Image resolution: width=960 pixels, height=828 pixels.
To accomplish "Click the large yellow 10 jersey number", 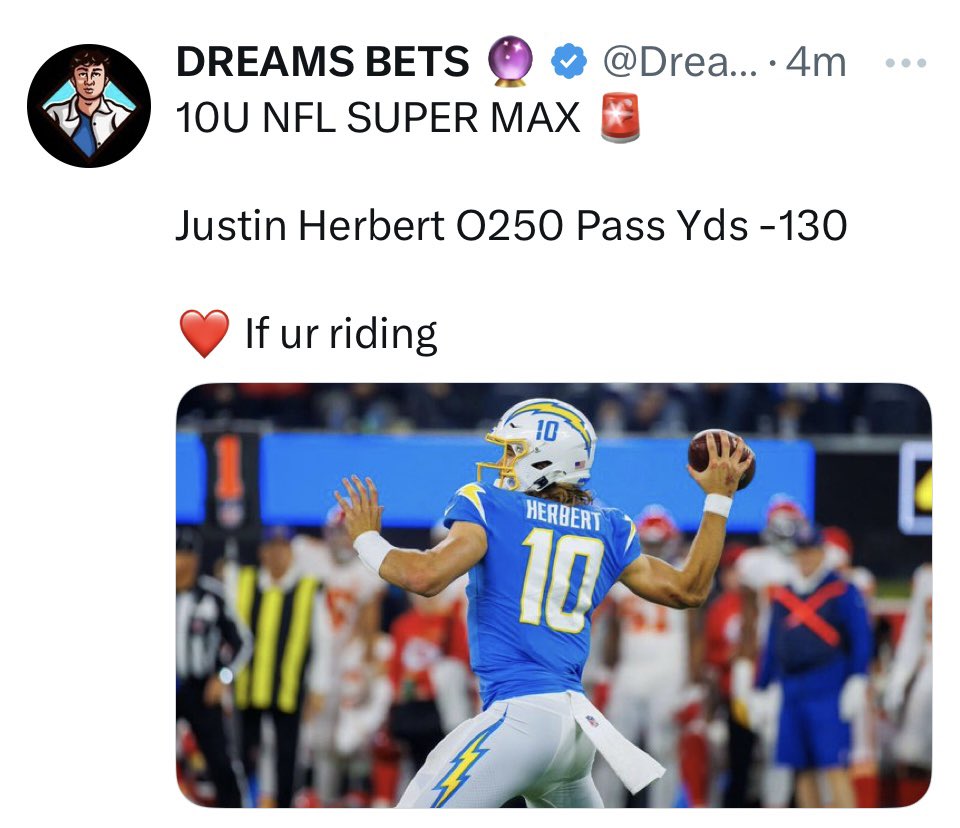I will pyautogui.click(x=560, y=579).
